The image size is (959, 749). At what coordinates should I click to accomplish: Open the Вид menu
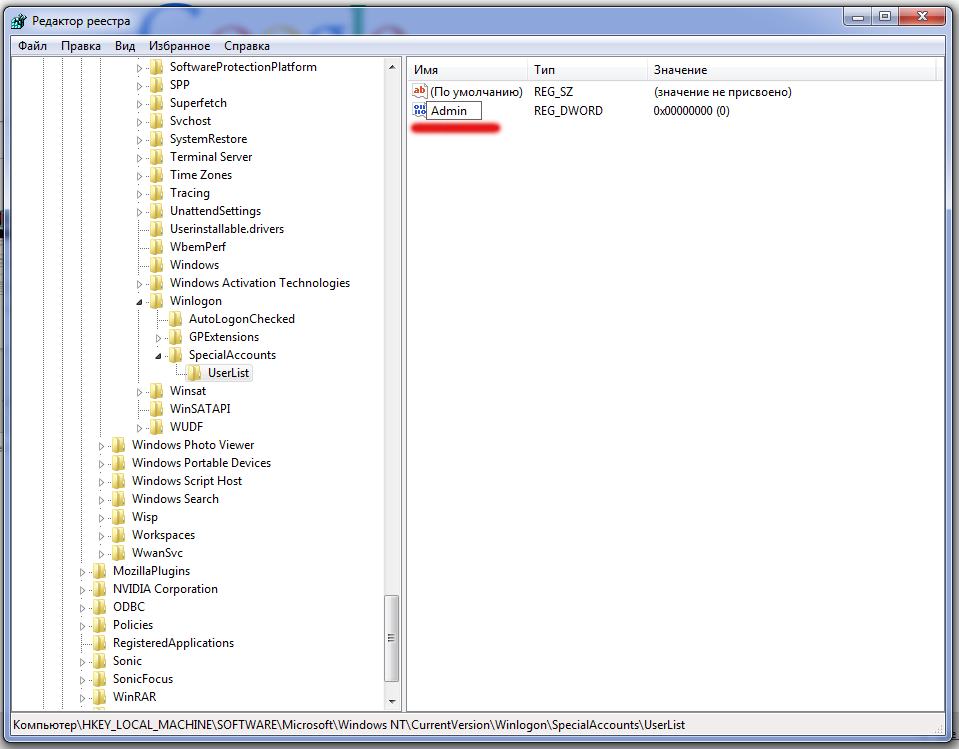tap(125, 46)
